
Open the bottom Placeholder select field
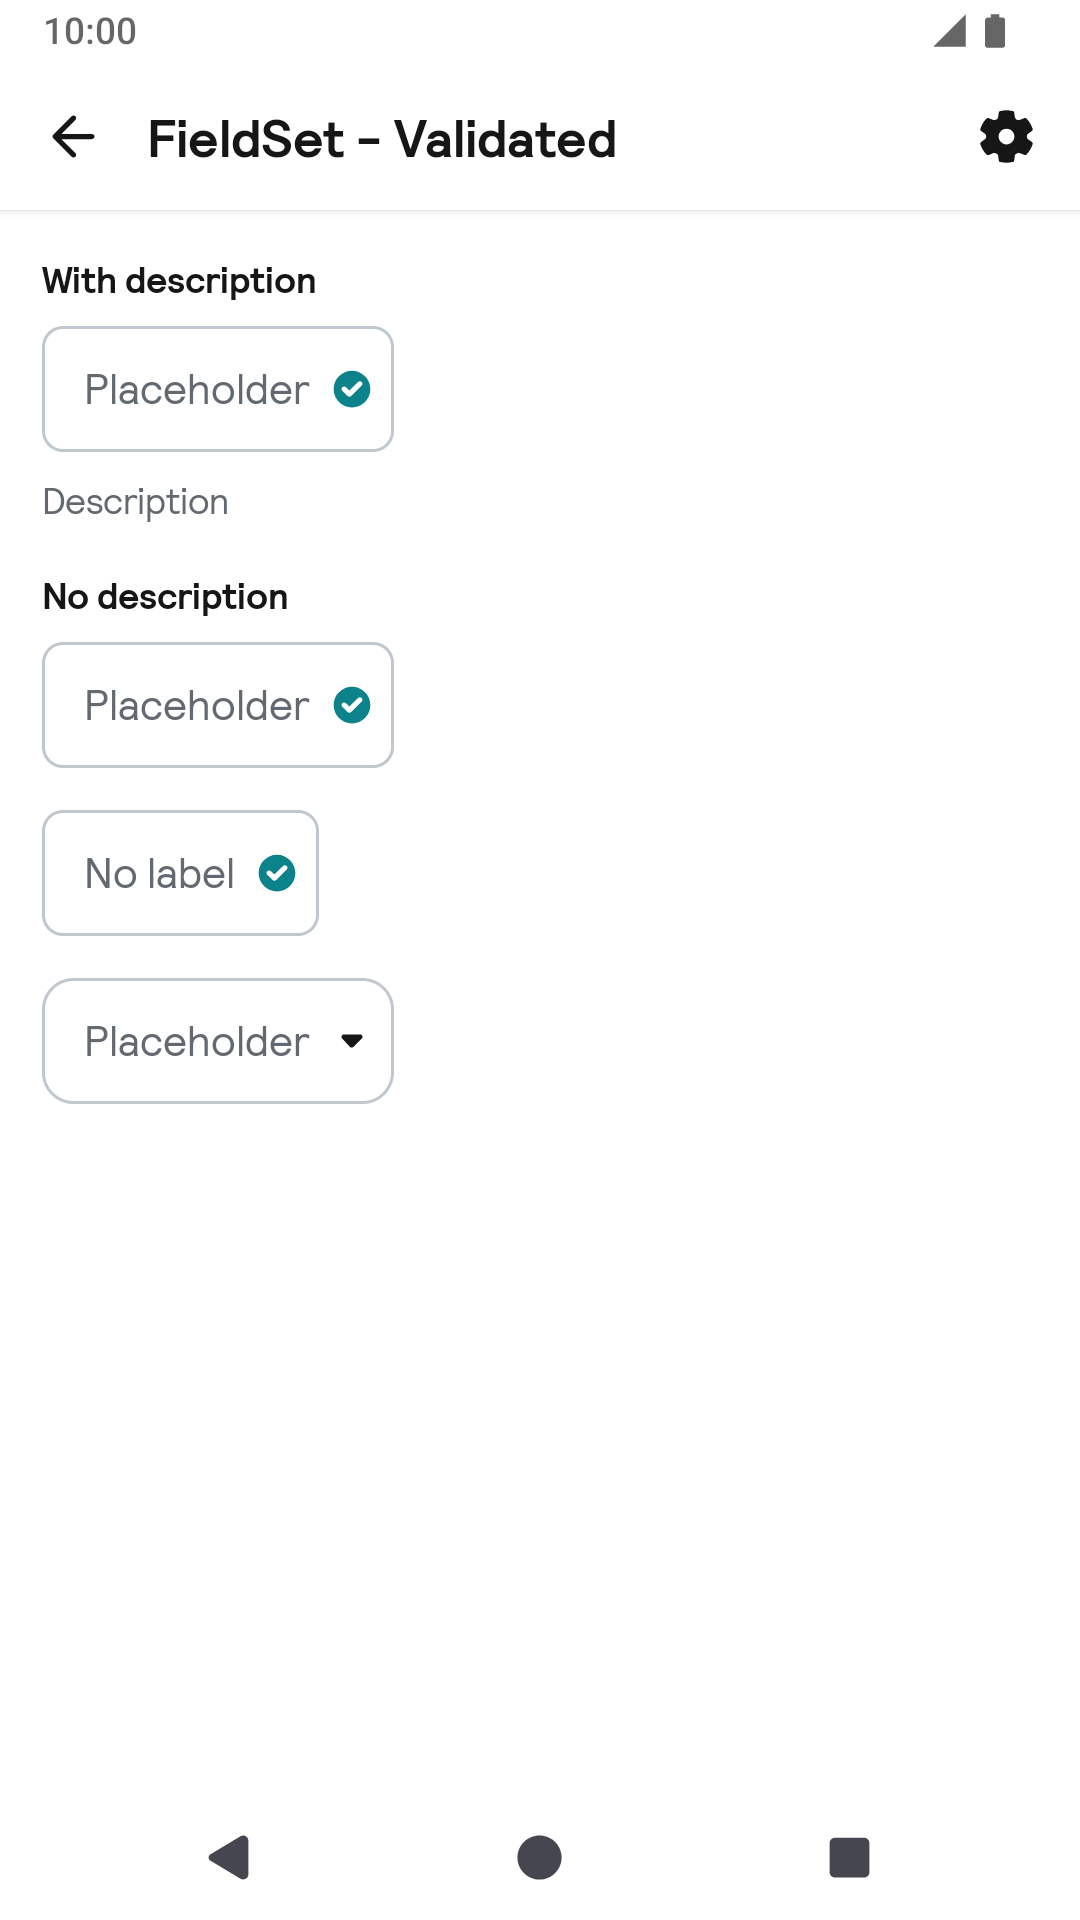click(218, 1041)
